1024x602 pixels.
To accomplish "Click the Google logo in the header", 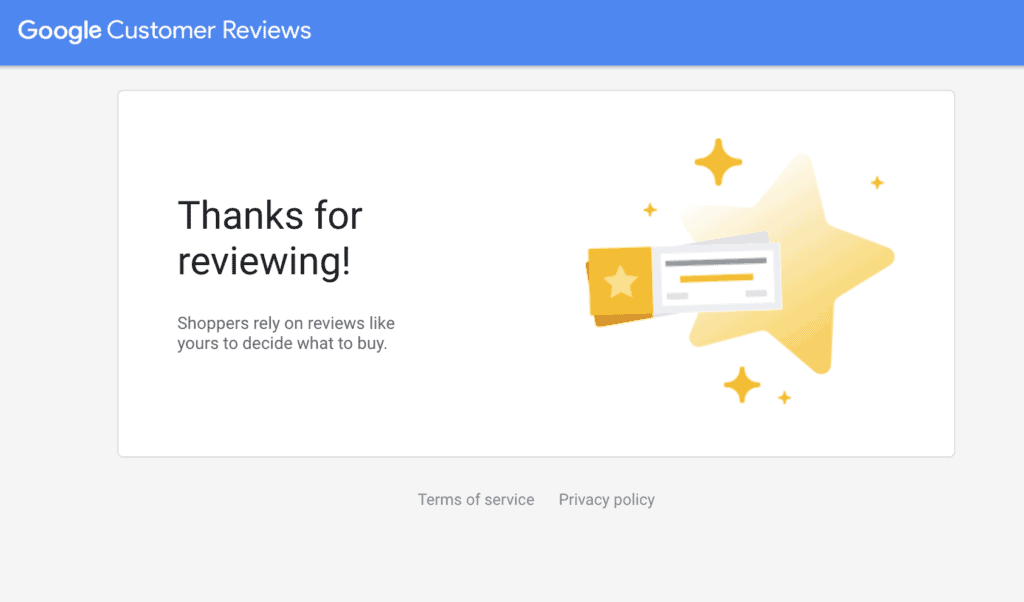I will pos(59,31).
